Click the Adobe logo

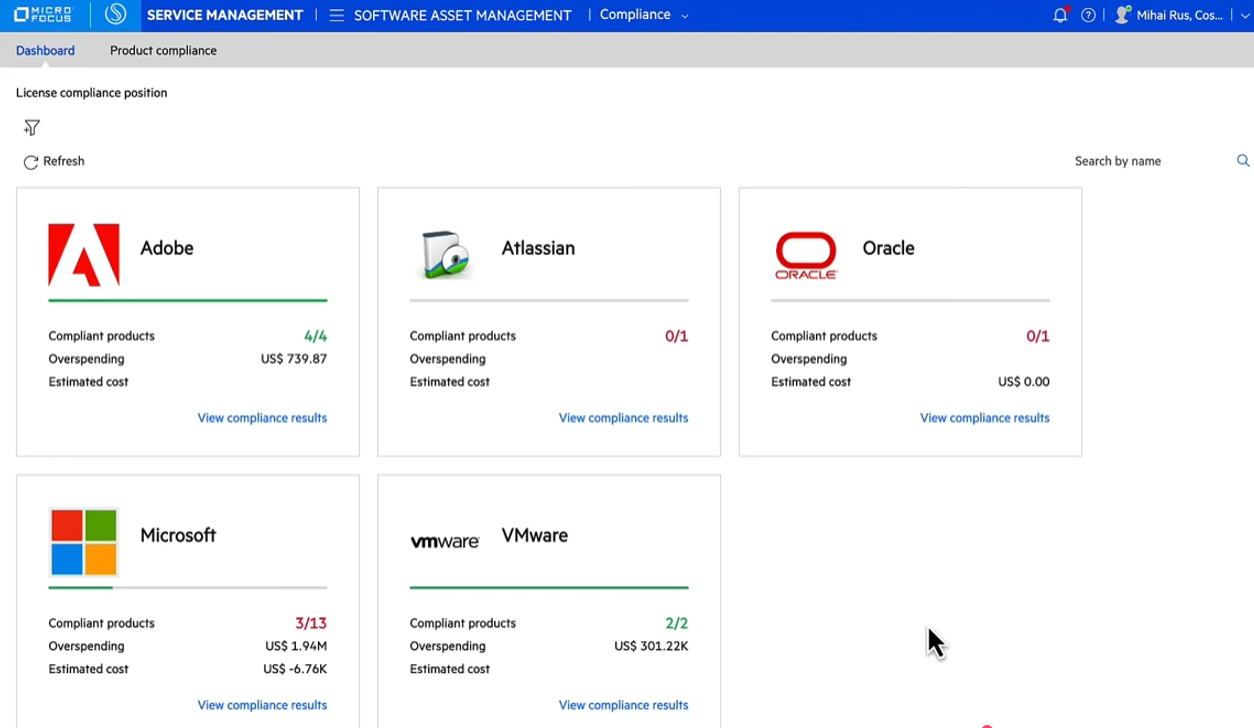coord(84,255)
